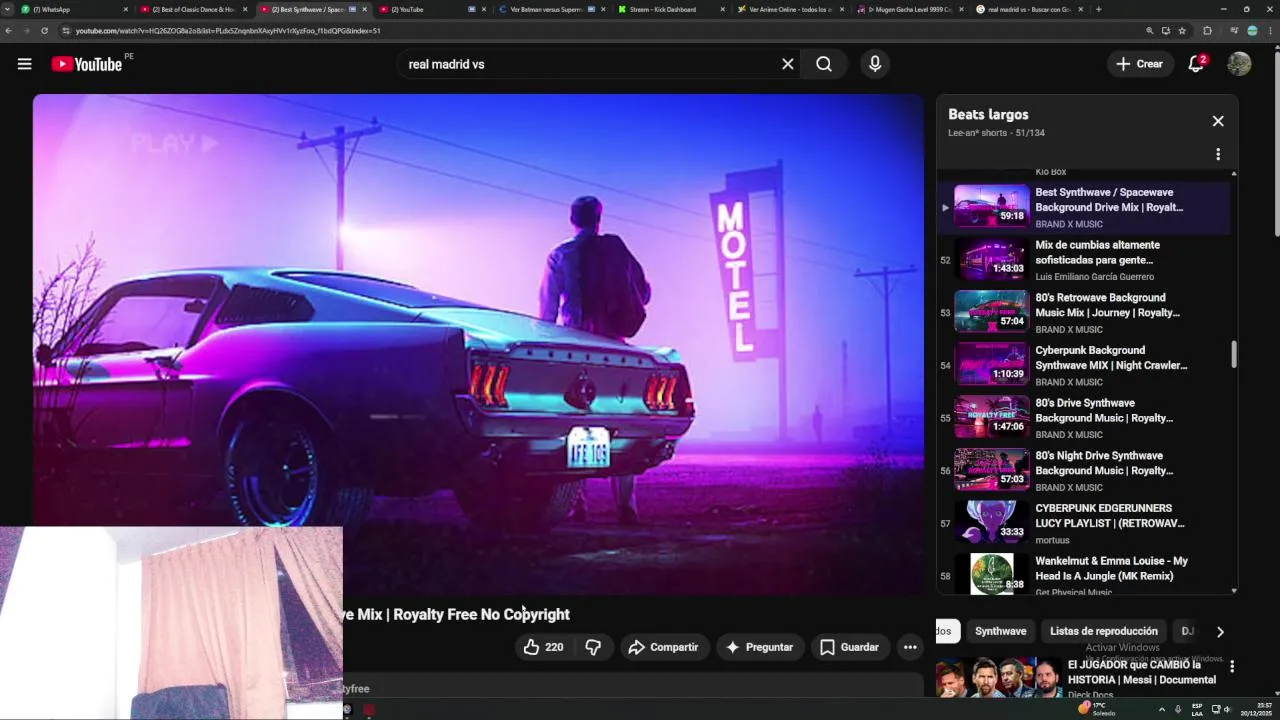Open options for Messi Documental recommendation
Viewport: 1280px width, 720px height.
[1232, 666]
